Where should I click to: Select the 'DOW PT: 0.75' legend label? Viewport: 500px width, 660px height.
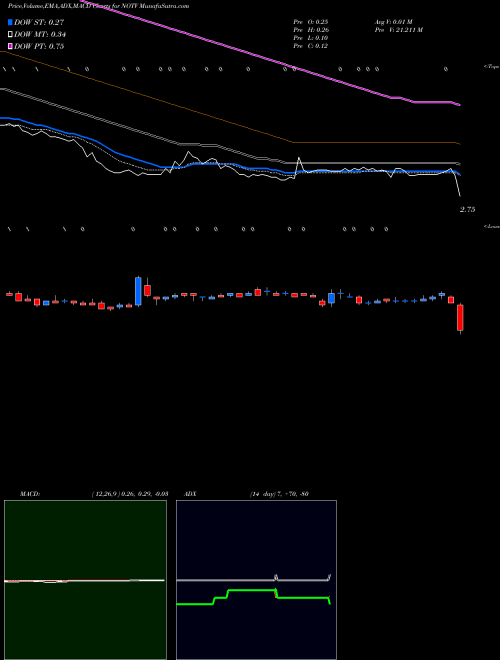(x=39, y=46)
